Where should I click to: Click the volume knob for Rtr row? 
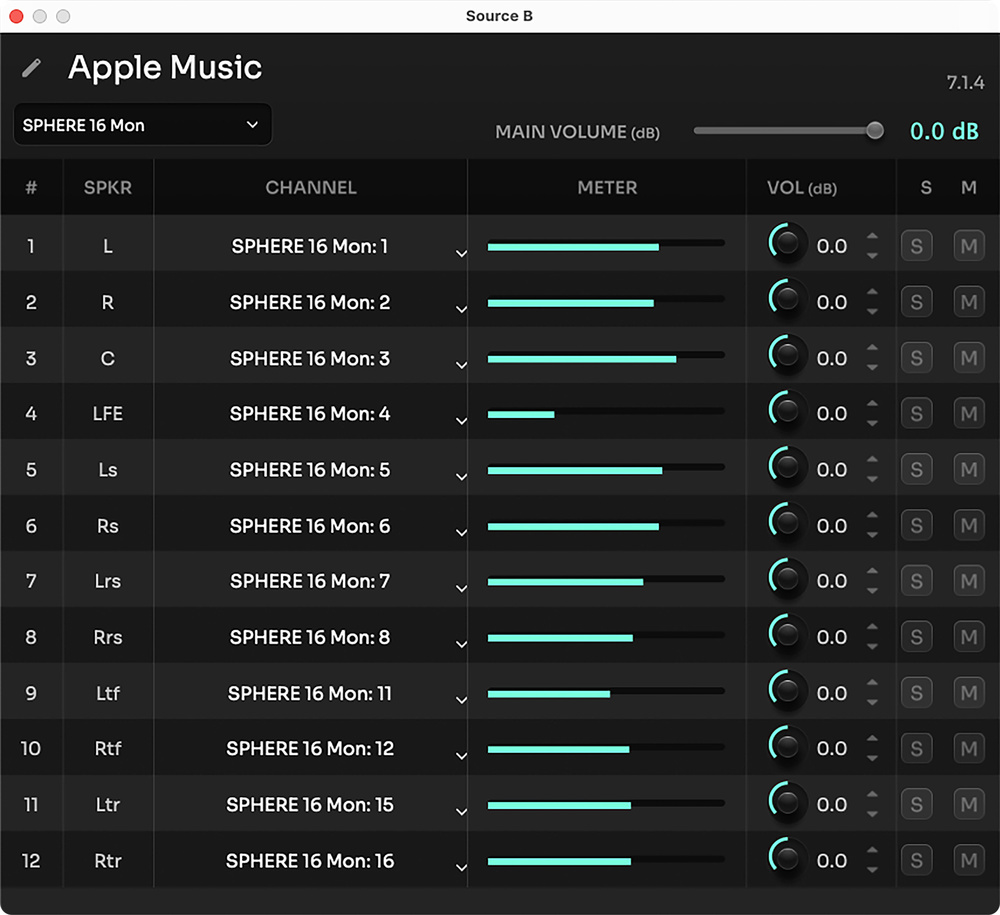tap(788, 860)
